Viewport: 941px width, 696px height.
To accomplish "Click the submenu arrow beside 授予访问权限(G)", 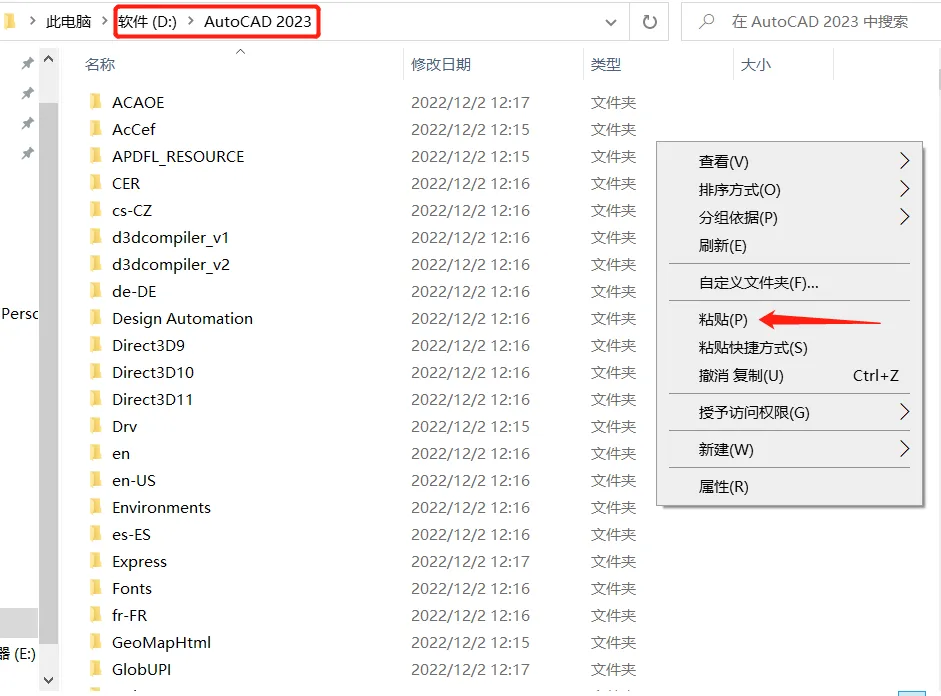I will (904, 412).
